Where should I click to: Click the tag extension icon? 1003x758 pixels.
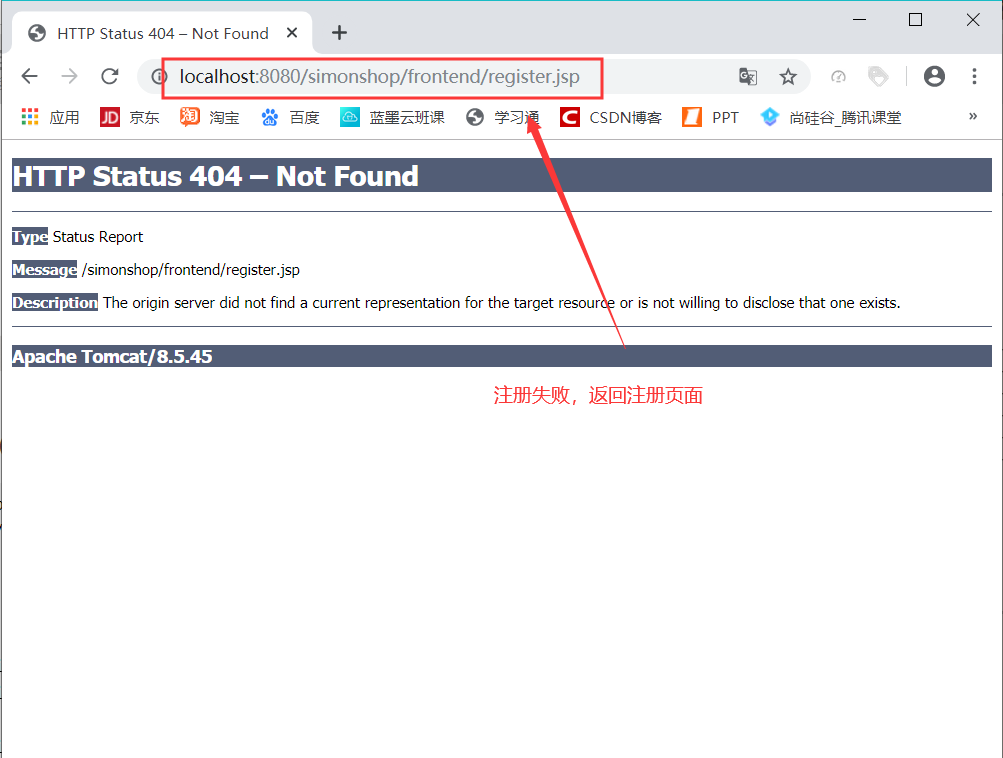[x=878, y=77]
